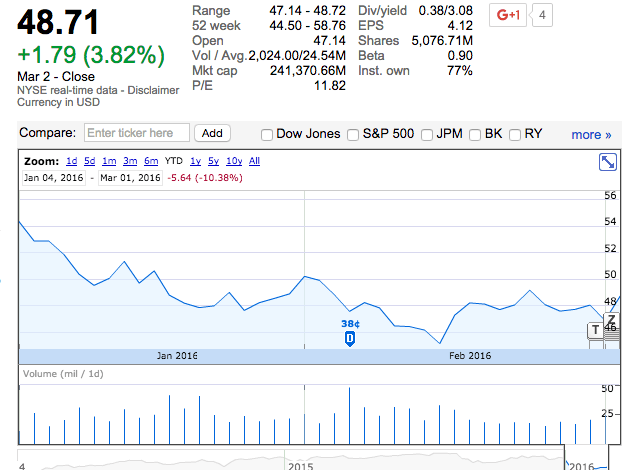
Task: Tick the BK comparison checkbox
Action: click(475, 135)
